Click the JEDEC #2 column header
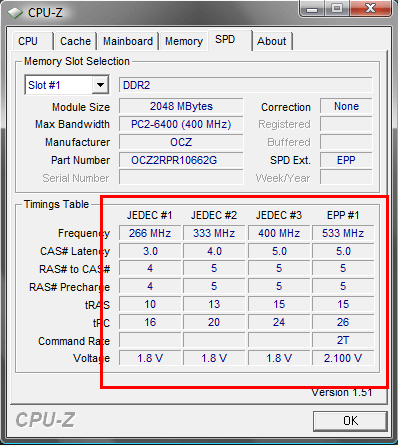 214,215
